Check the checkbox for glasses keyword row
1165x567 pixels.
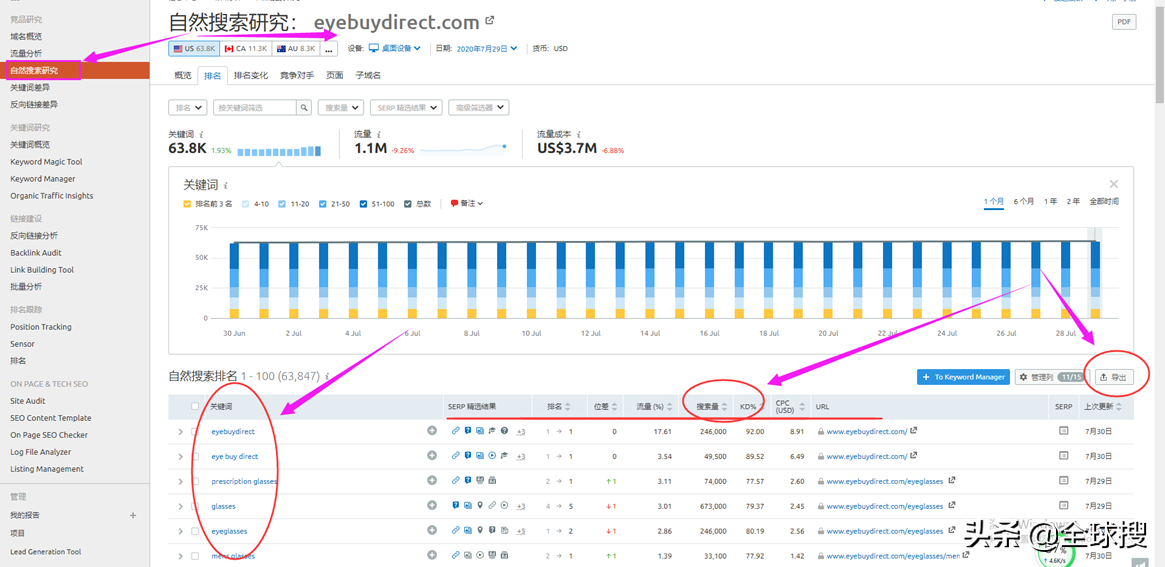[195, 505]
